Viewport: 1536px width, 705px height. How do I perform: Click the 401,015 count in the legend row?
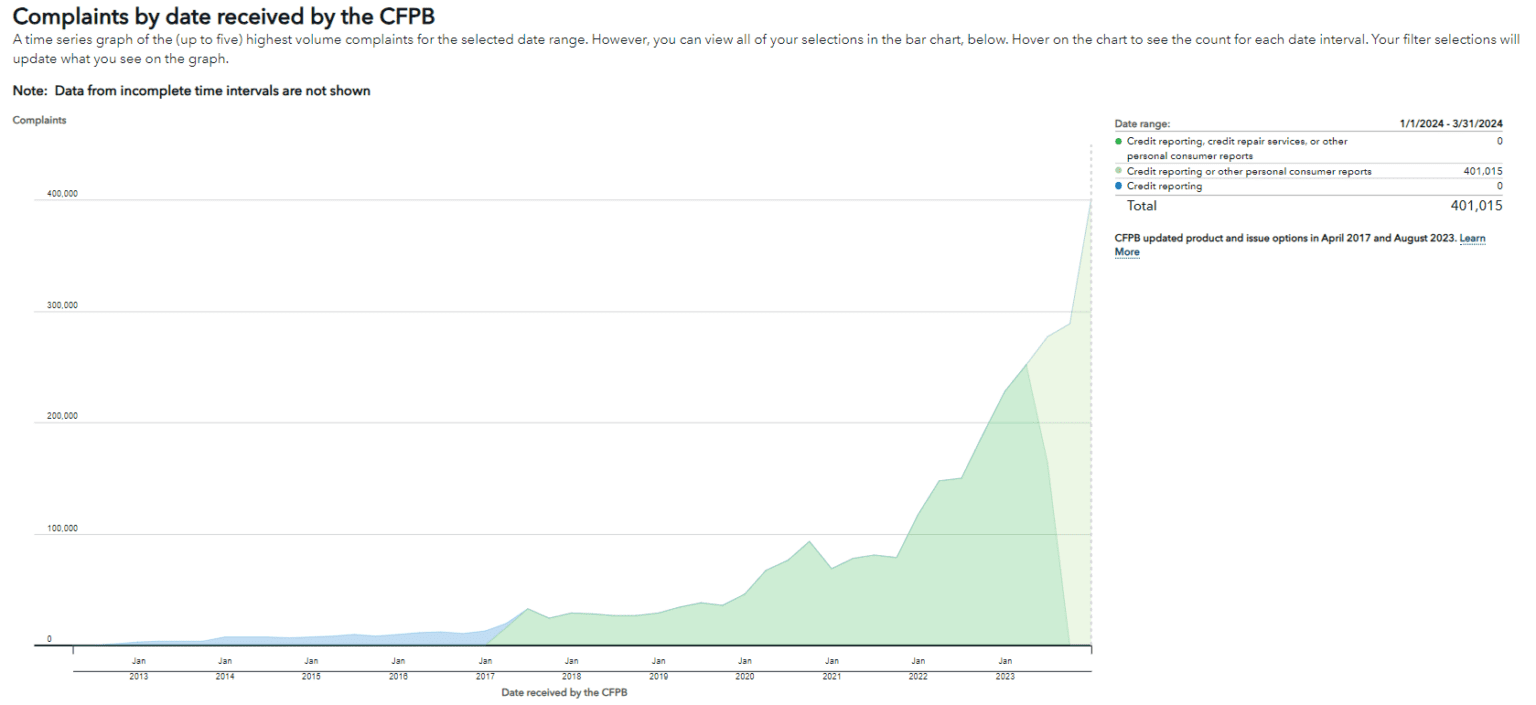point(1482,171)
